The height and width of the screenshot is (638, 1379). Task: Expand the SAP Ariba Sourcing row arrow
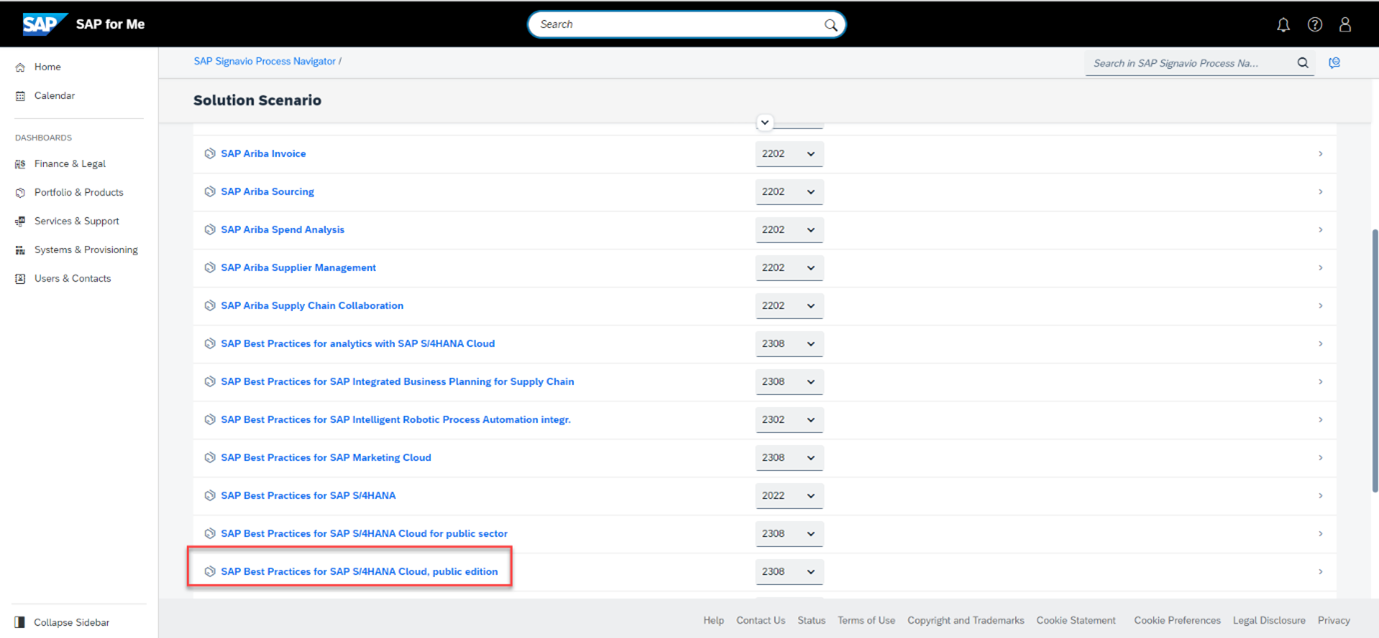pos(1320,192)
